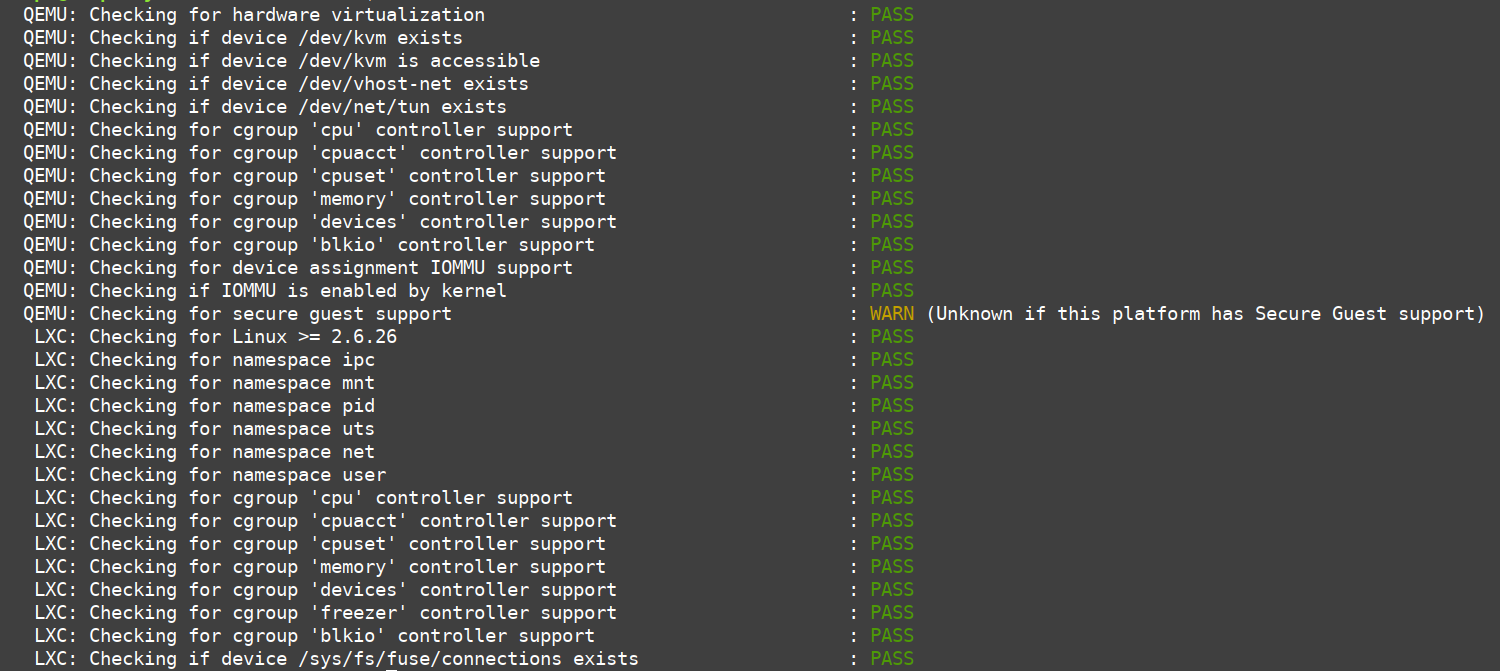Click the WARN status for secure guest support
Screen dimensions: 1500x671
[892, 314]
